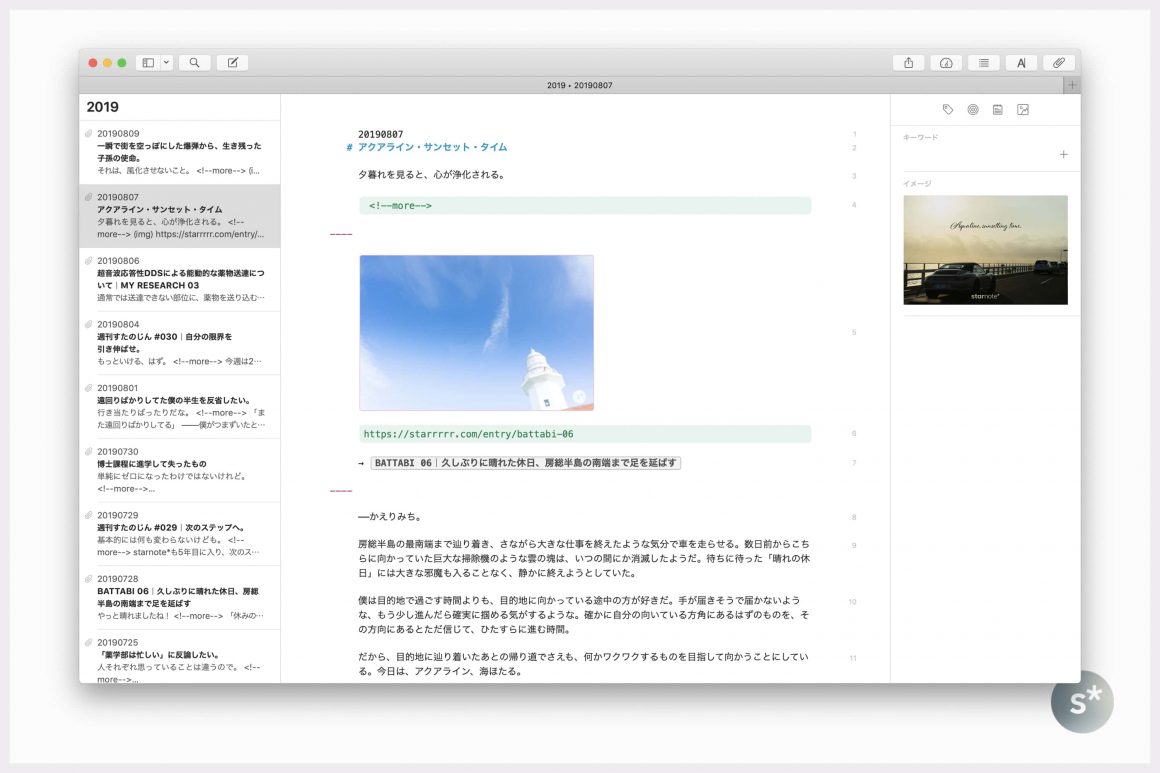Open the share/export icon
Screen dimensions: 1160x773
[908, 63]
